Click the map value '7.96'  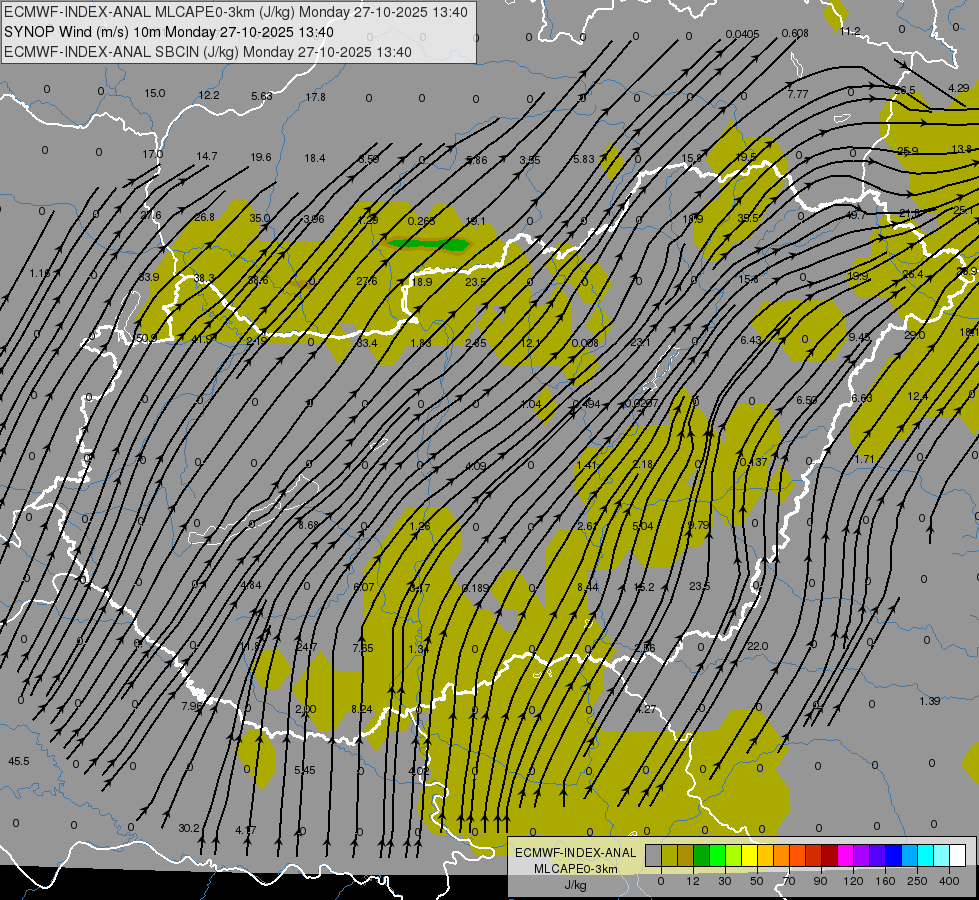pos(192,706)
